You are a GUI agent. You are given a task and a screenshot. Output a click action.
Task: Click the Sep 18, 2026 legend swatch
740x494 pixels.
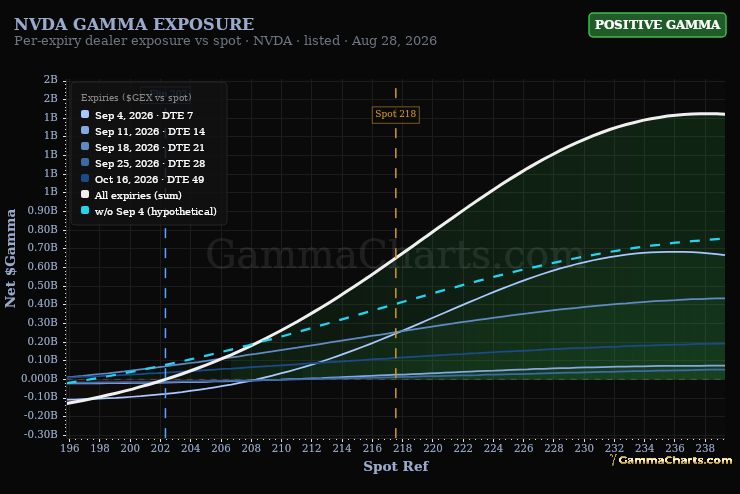[x=85, y=146]
